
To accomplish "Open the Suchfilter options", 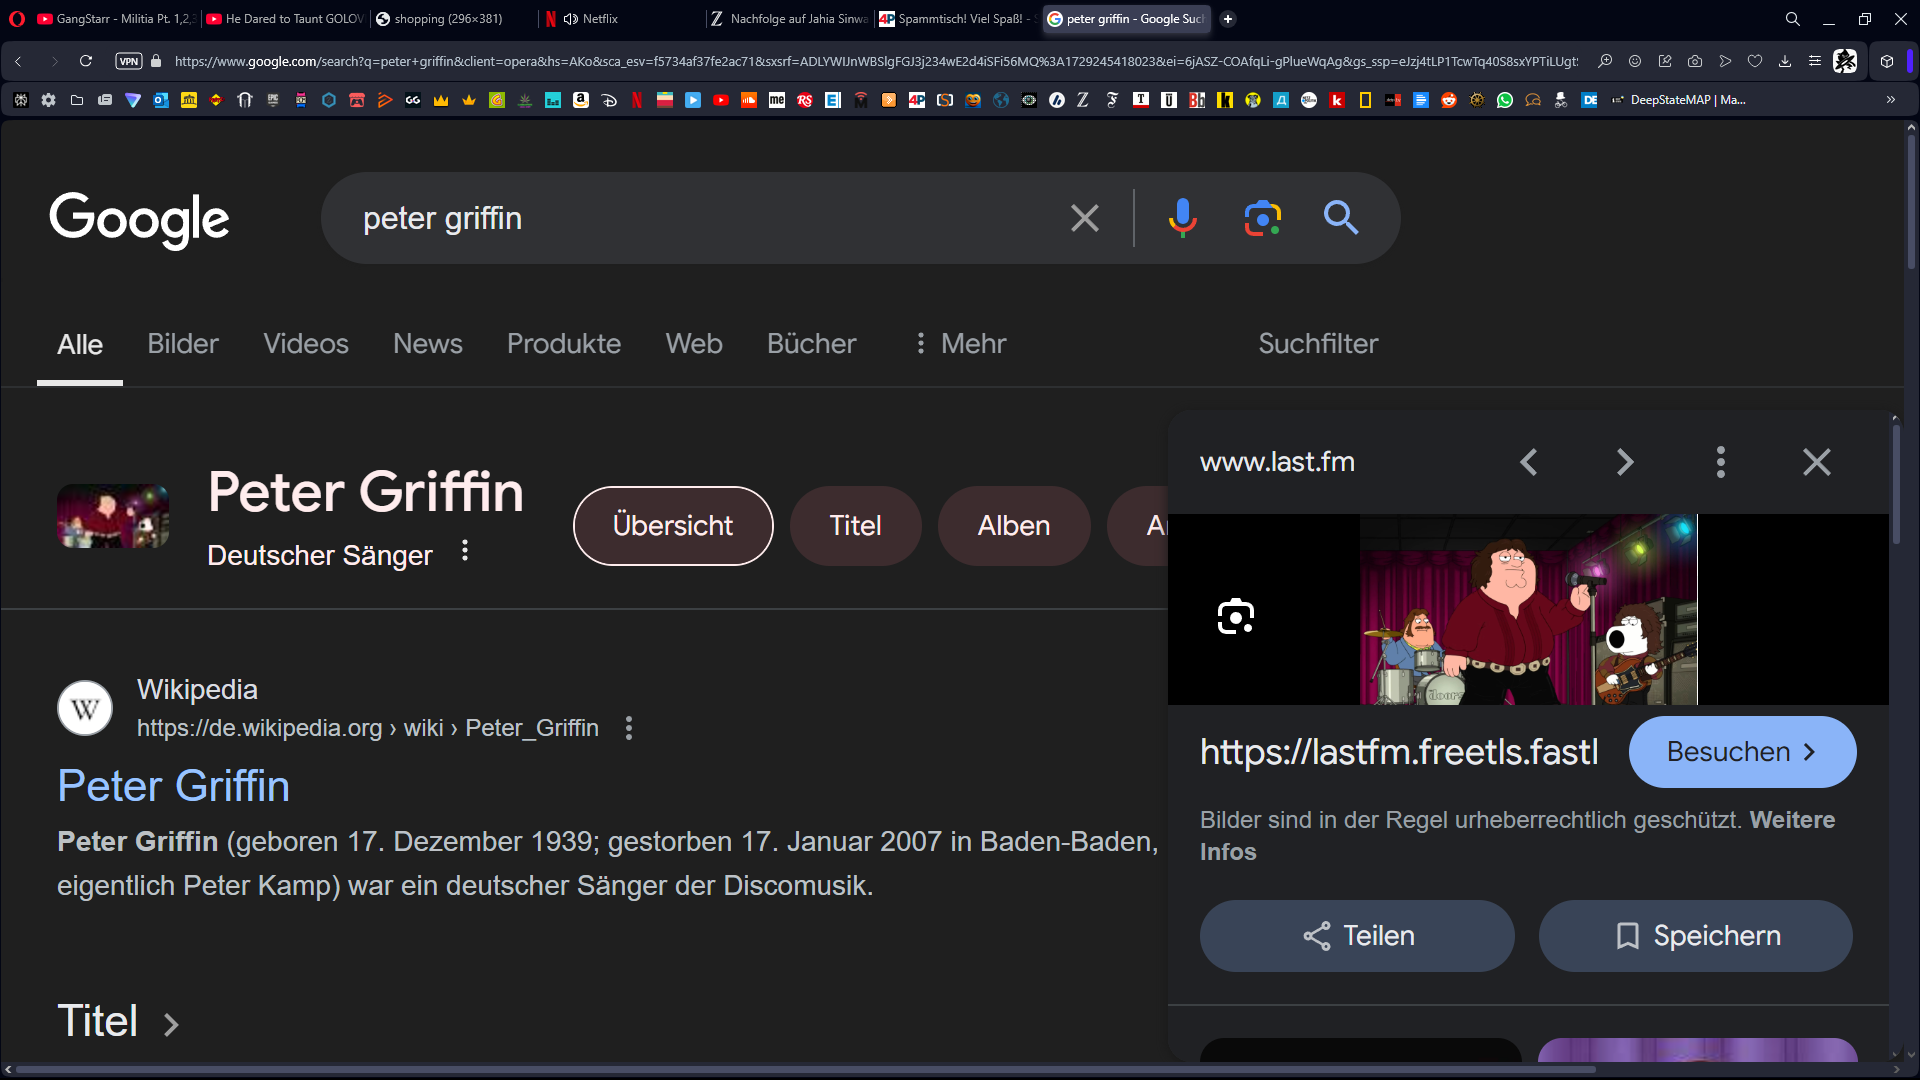I will point(1318,344).
